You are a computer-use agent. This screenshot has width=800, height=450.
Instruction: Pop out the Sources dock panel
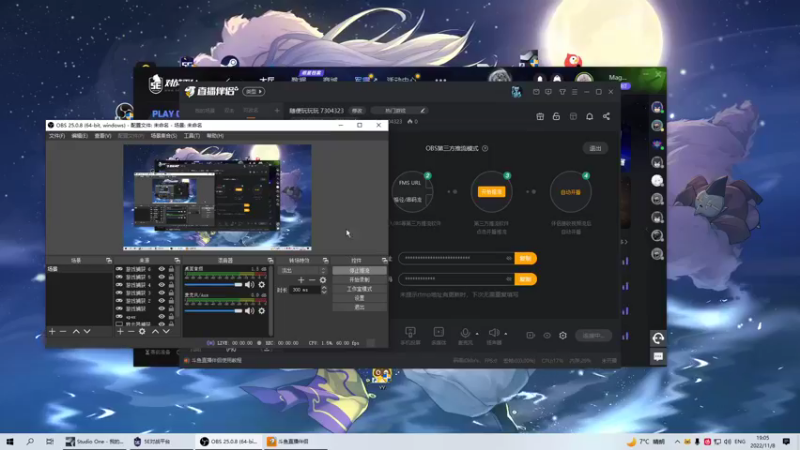point(177,261)
